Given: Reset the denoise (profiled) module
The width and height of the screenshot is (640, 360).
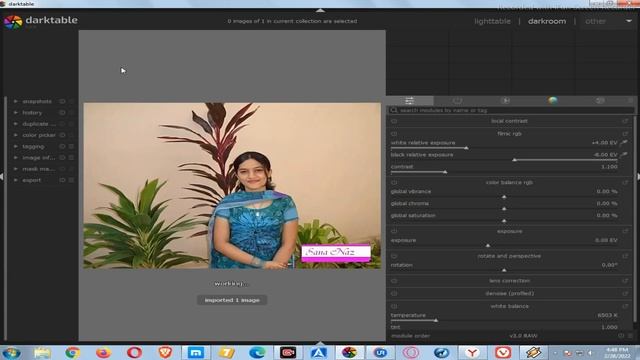Looking at the screenshot, I should pyautogui.click(x=625, y=293).
